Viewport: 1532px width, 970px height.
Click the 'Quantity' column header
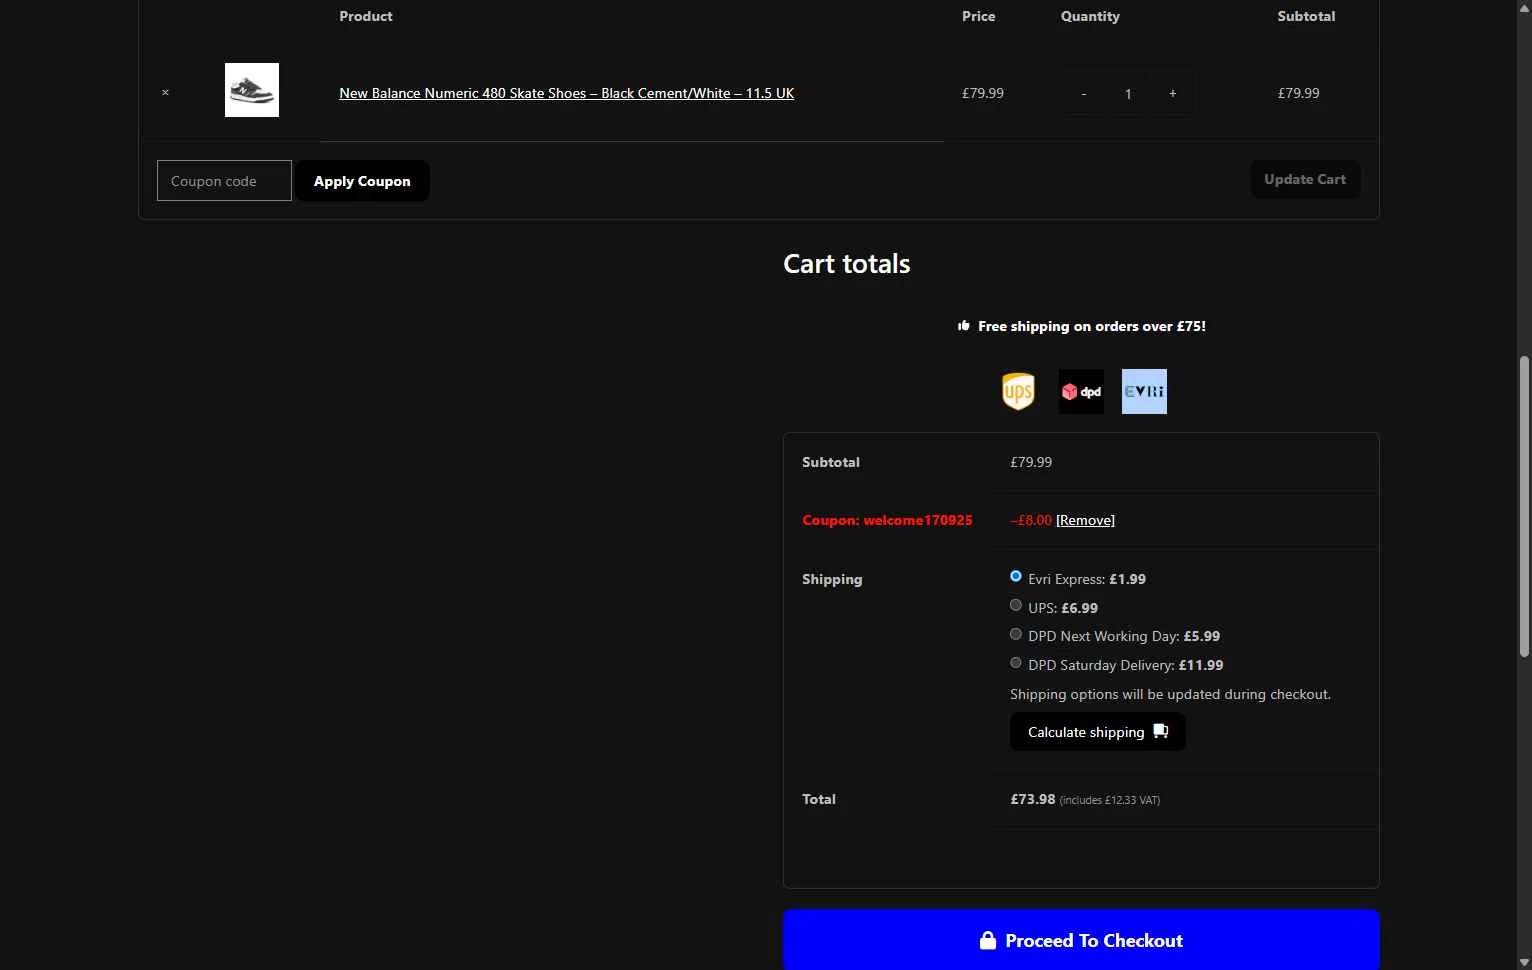(x=1090, y=16)
